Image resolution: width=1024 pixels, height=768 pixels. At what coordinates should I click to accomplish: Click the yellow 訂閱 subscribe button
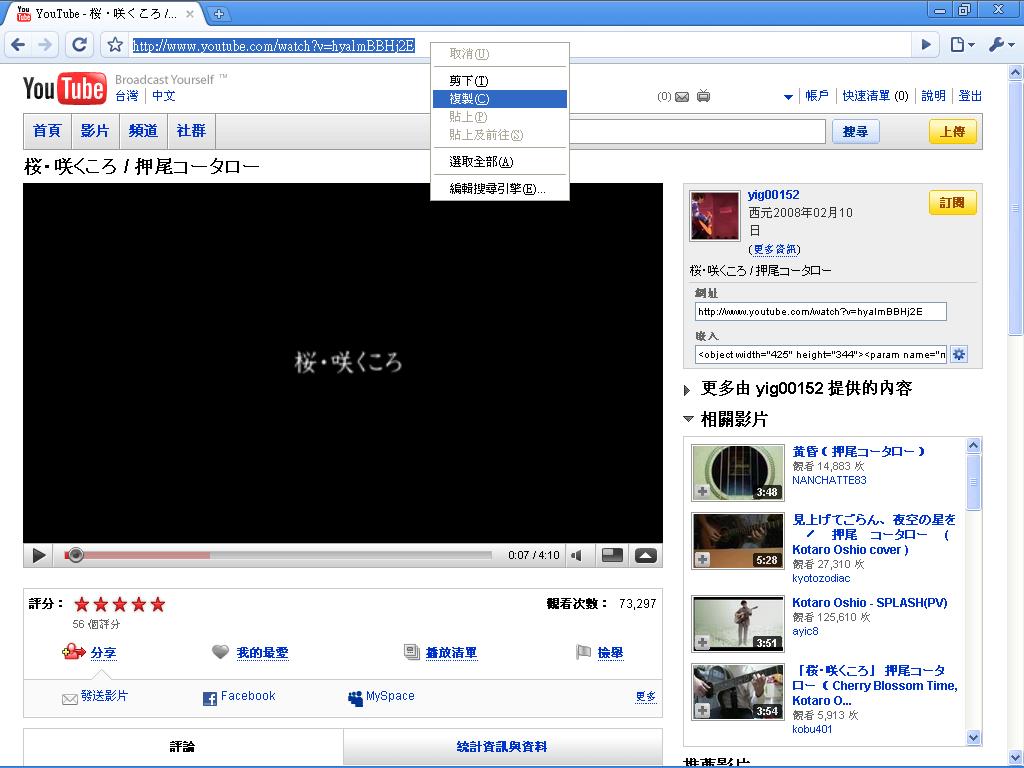952,202
